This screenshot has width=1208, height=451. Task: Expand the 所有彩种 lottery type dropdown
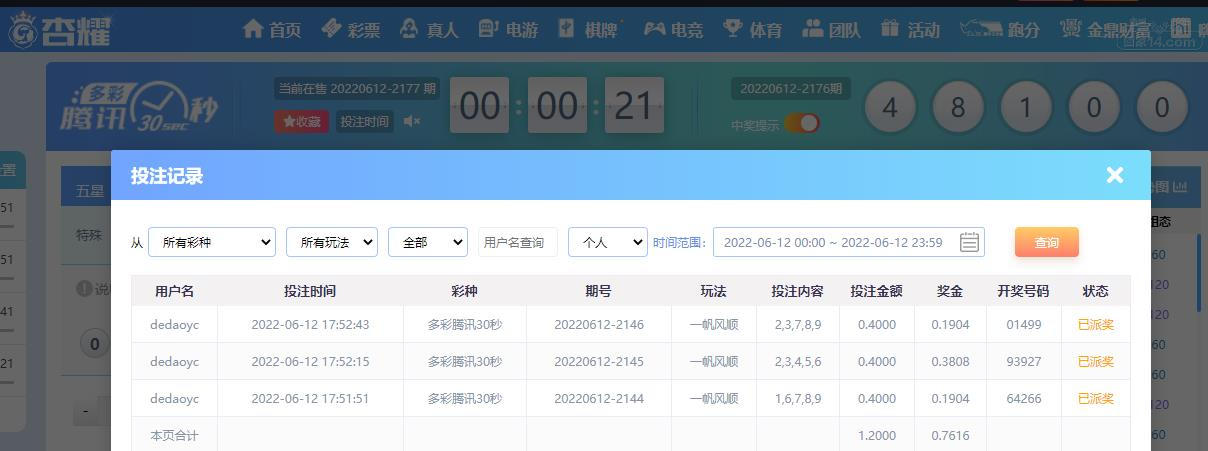click(x=212, y=242)
